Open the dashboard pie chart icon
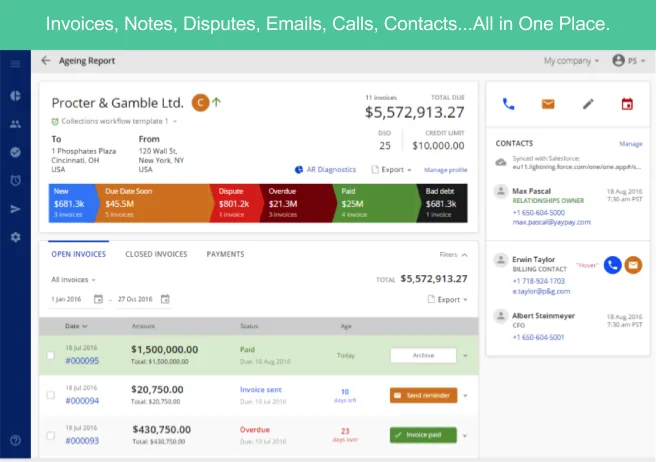 pos(16,95)
